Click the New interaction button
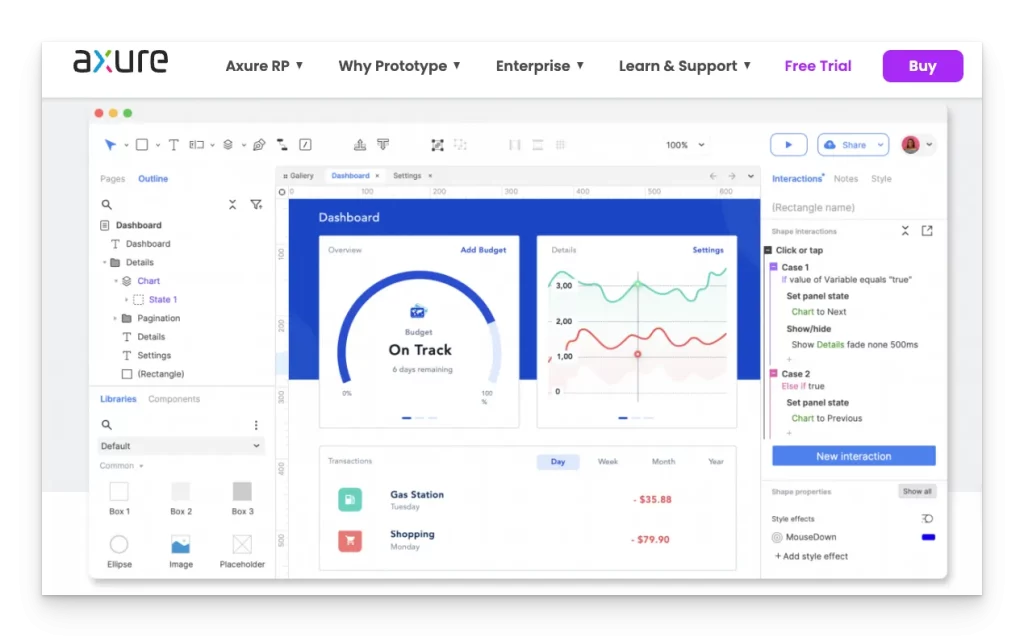 coord(854,456)
